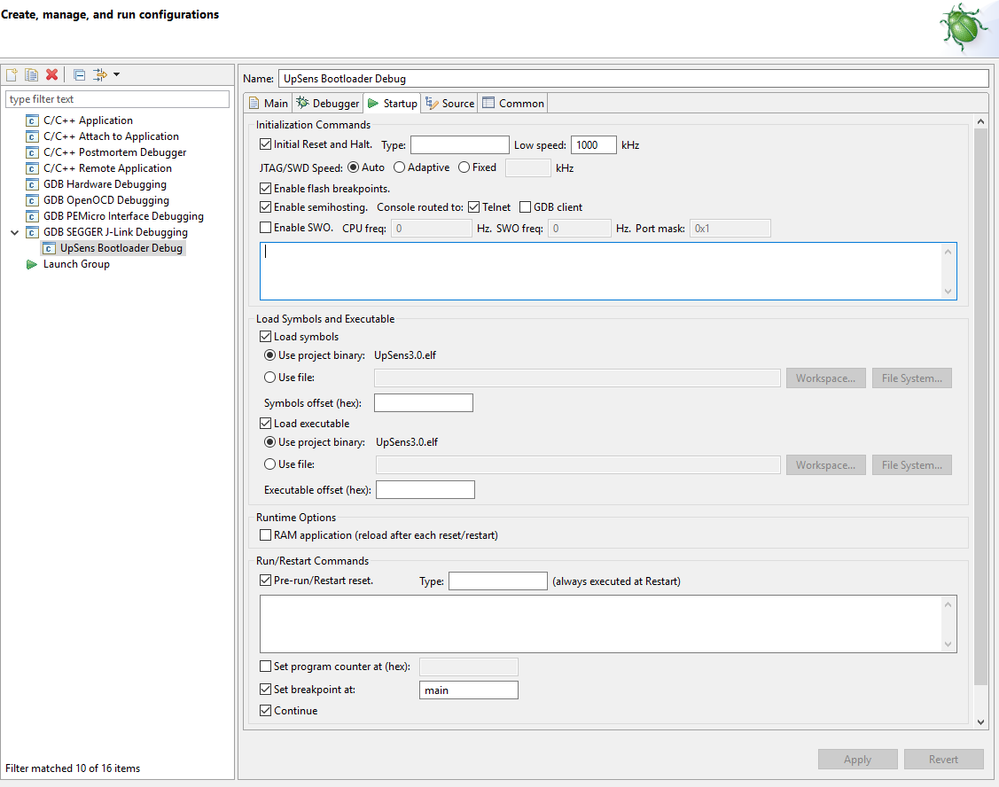Select Use file for executable

[x=270, y=465]
